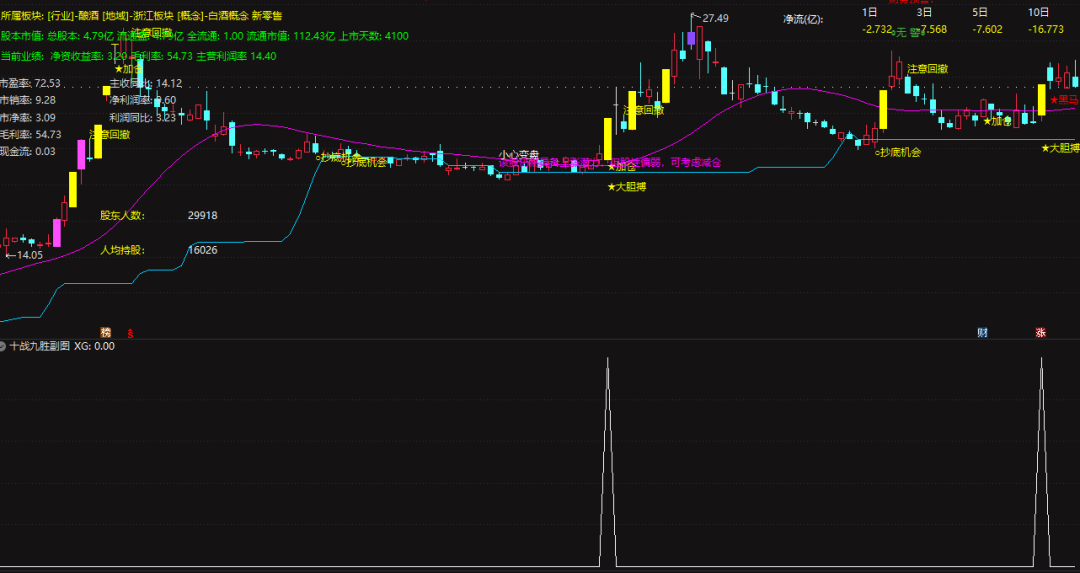1080x573 pixels.
Task: Click the 股东人数 shareholder count label
Action: coord(122,215)
